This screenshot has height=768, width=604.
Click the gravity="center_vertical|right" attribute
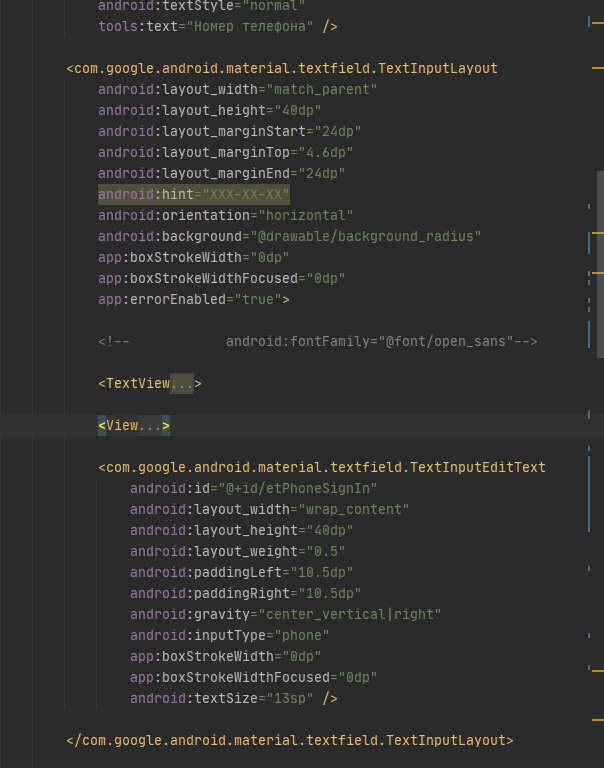[286, 615]
